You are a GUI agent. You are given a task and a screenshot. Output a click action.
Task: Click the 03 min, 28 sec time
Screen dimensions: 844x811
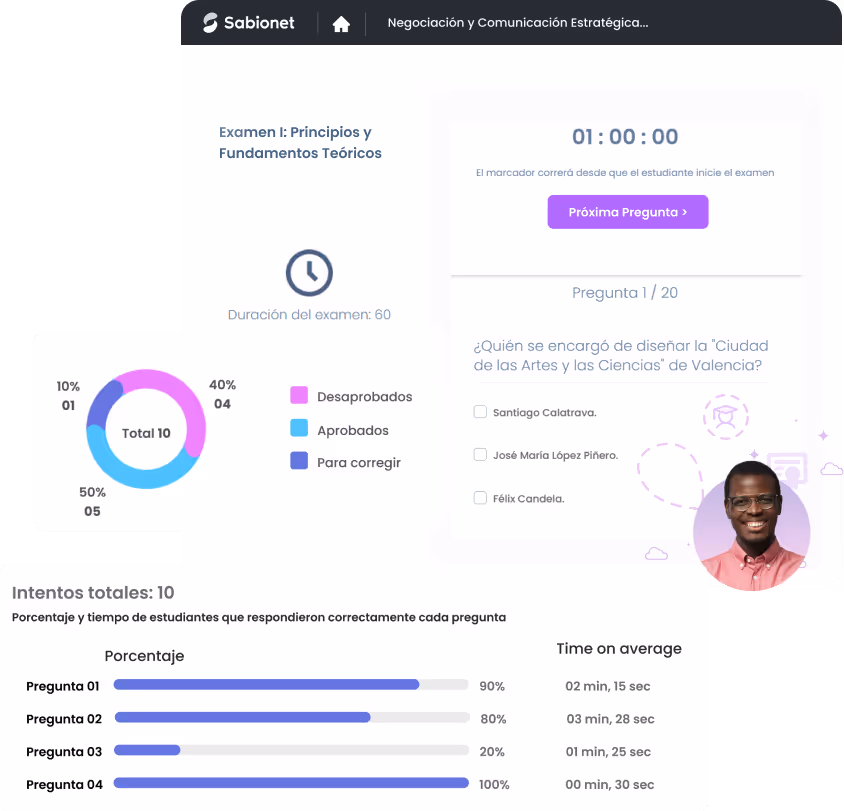coord(610,719)
